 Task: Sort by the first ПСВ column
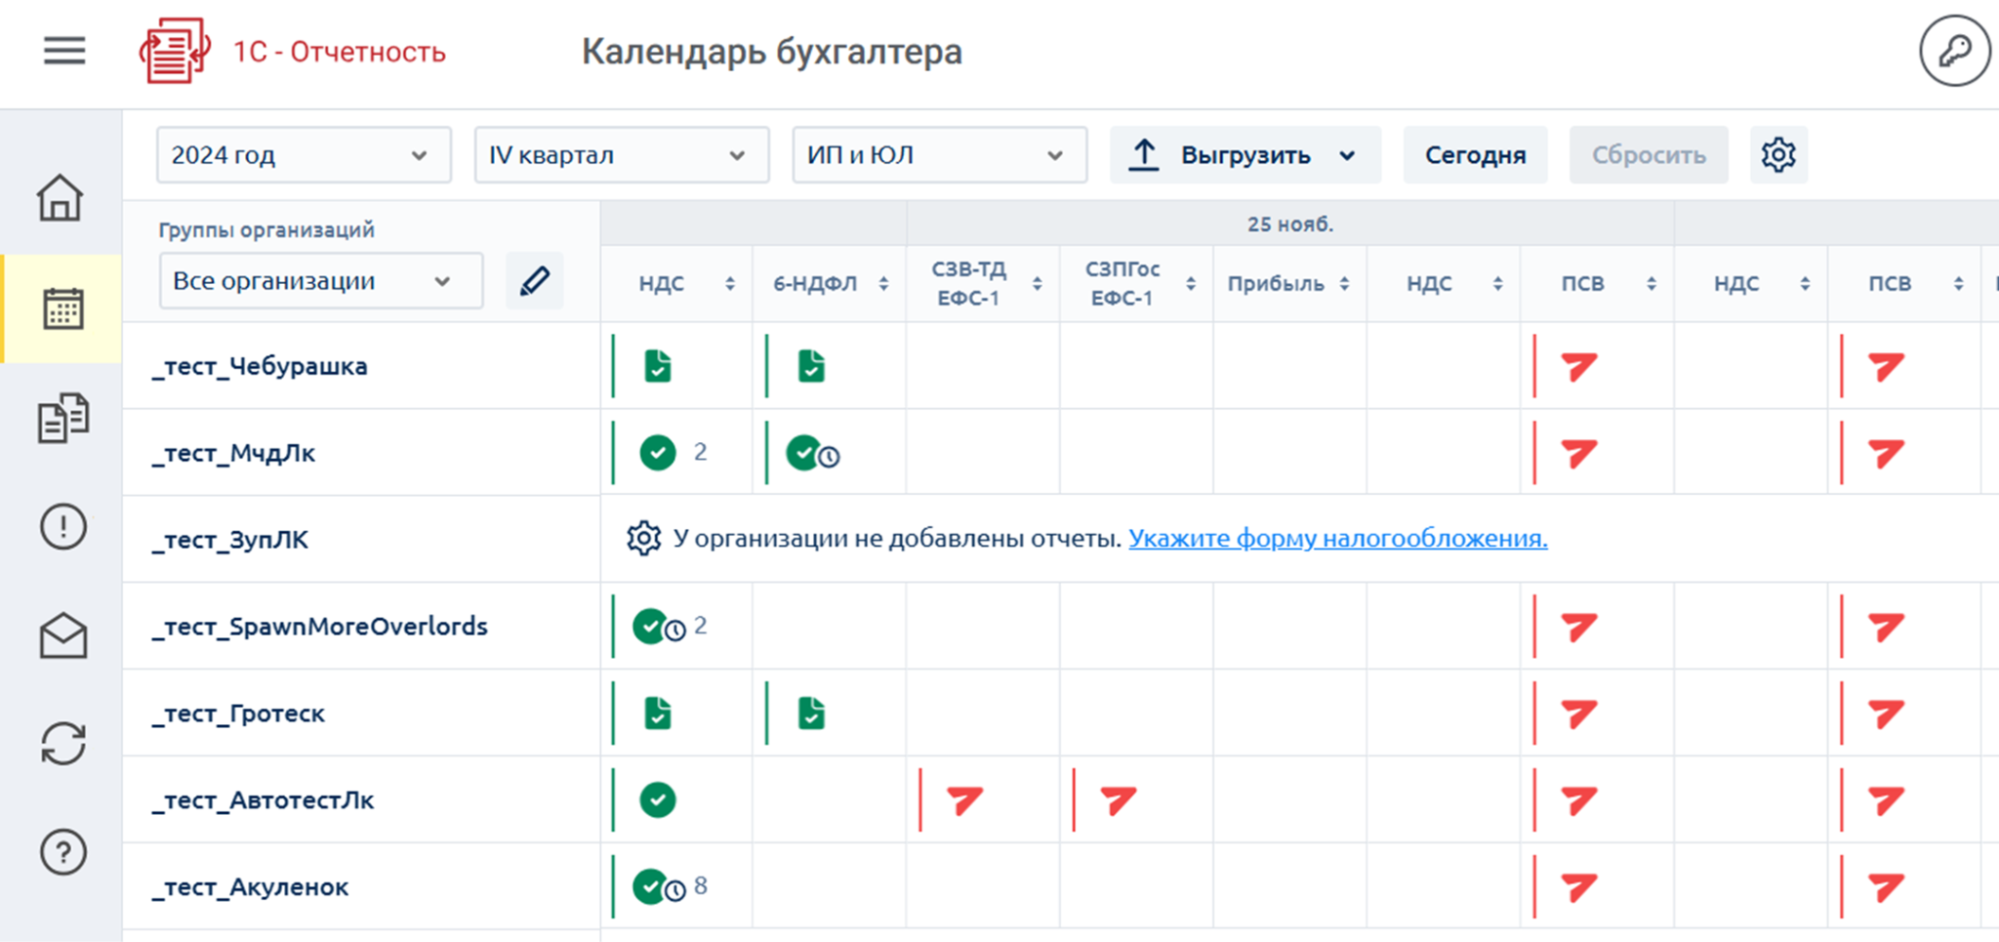[1651, 284]
